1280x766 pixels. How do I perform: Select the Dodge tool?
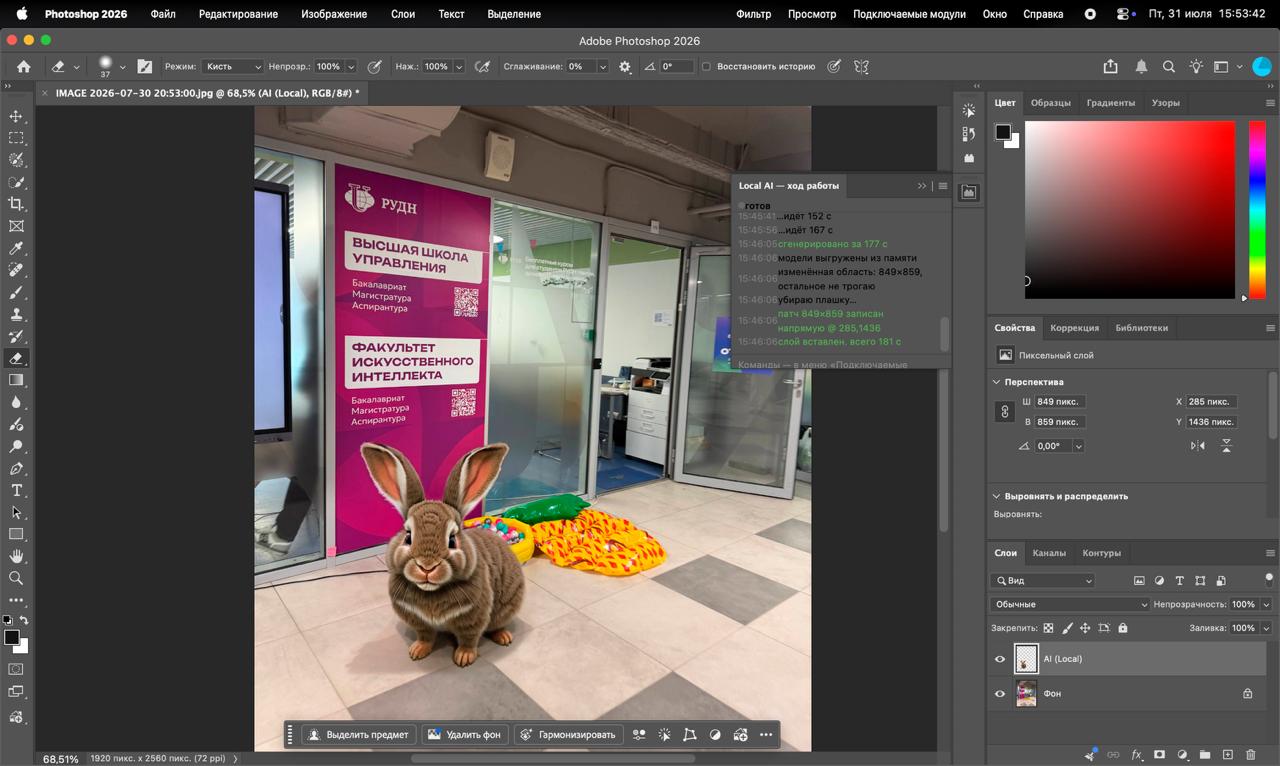point(16,446)
